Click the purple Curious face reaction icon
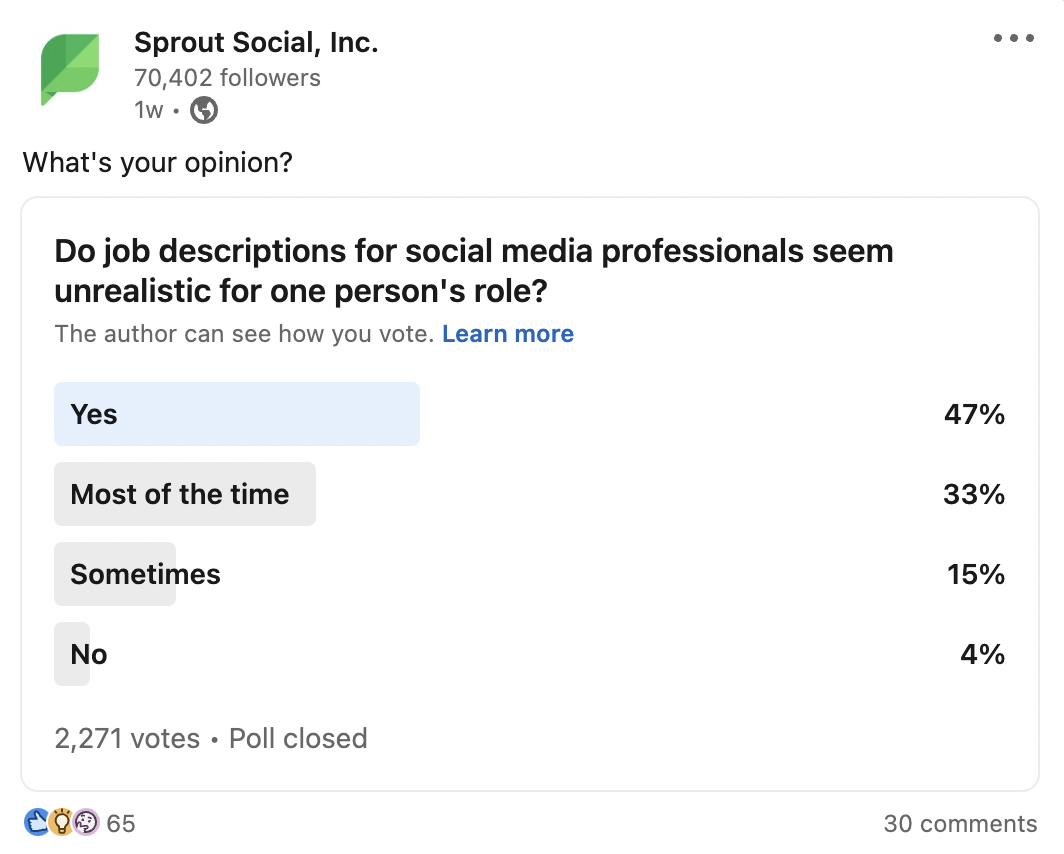Image resolution: width=1064 pixels, height=854 pixels. [86, 823]
